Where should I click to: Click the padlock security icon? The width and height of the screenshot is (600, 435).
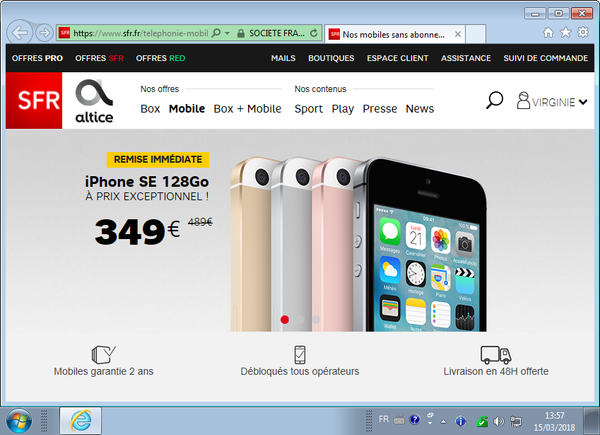[241, 34]
